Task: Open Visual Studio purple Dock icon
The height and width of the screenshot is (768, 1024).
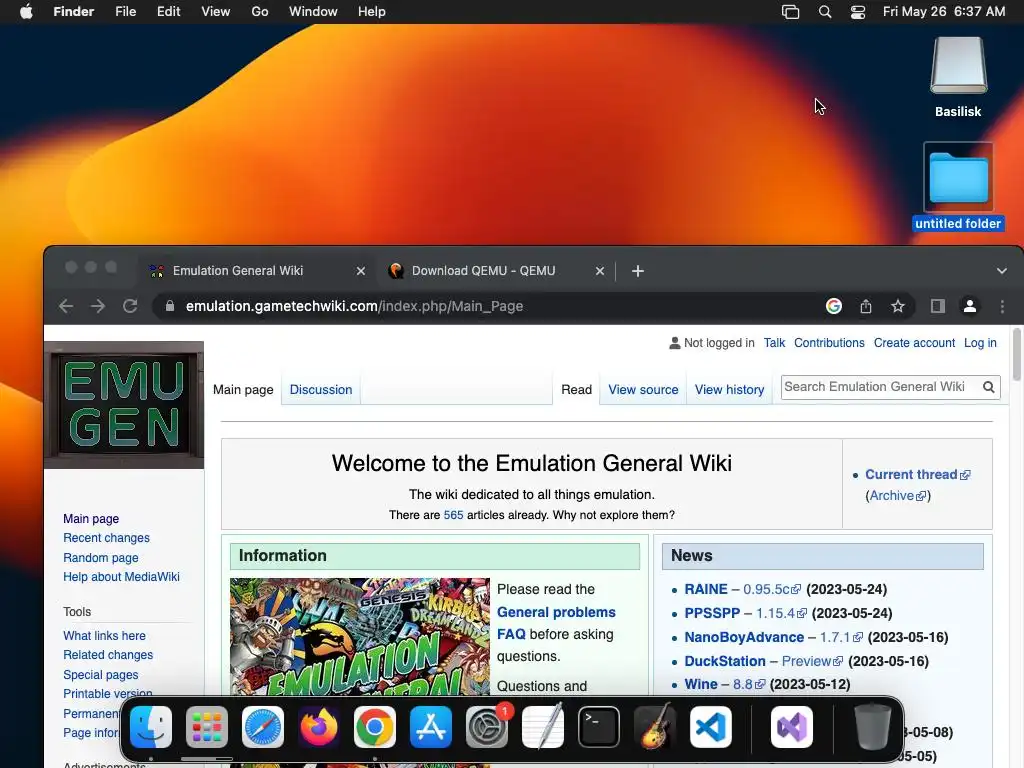Action: coord(792,727)
